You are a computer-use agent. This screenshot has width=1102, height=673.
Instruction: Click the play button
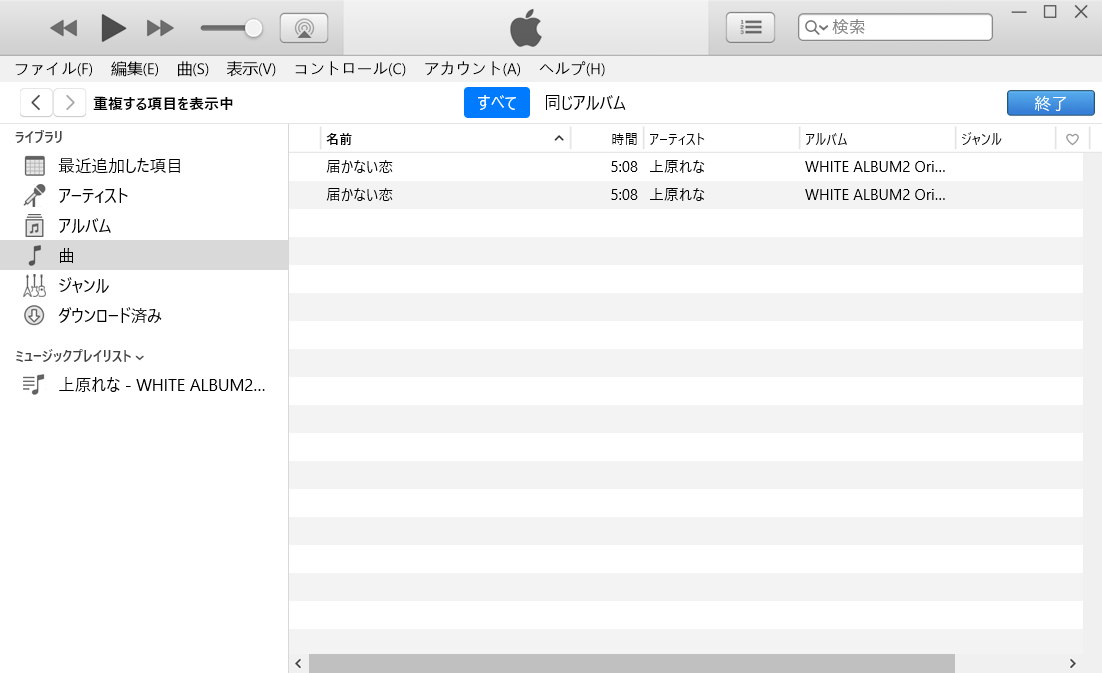113,28
